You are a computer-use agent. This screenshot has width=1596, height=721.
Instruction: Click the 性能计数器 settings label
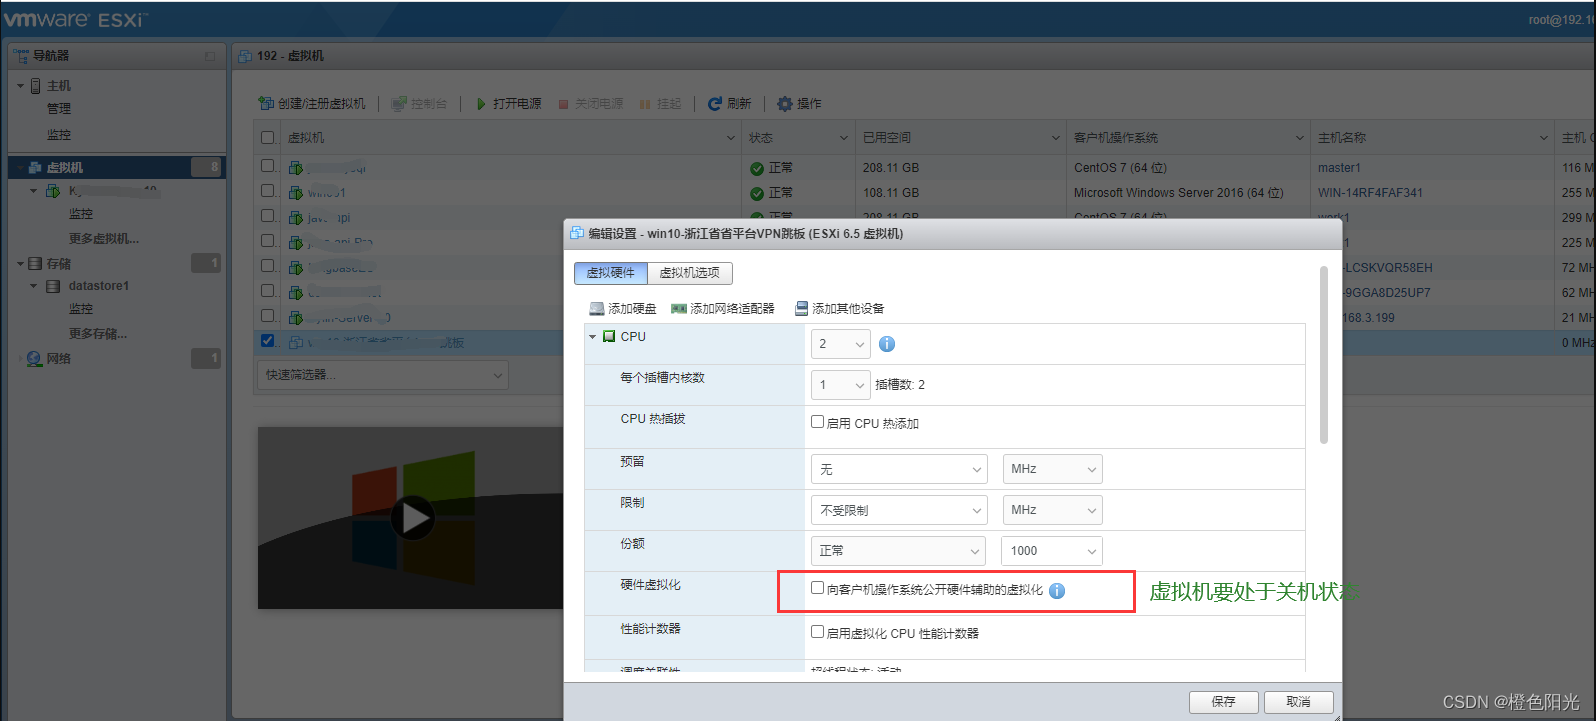pyautogui.click(x=650, y=629)
